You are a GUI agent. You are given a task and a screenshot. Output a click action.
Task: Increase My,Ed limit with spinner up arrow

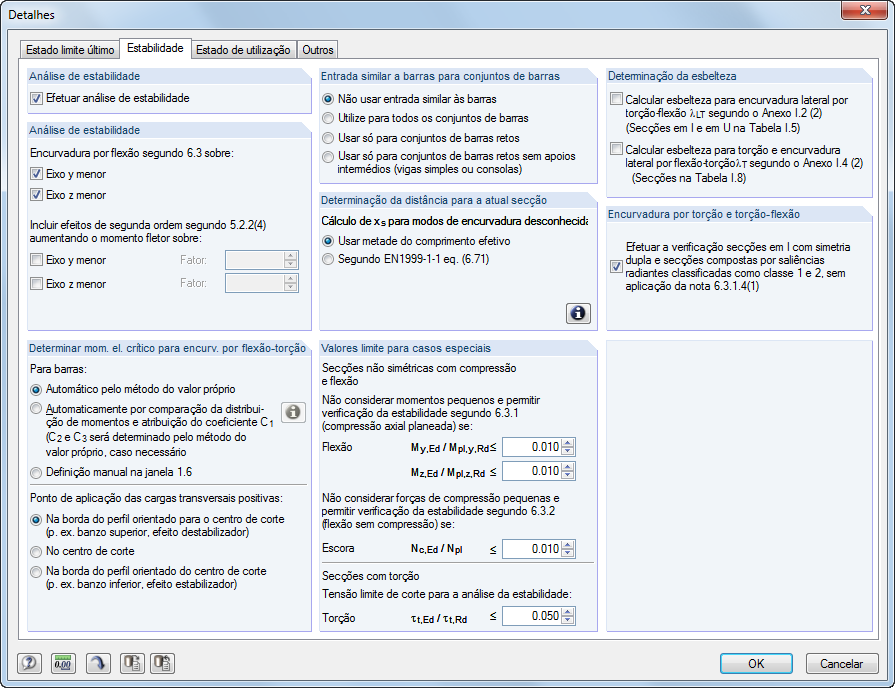(x=567, y=443)
